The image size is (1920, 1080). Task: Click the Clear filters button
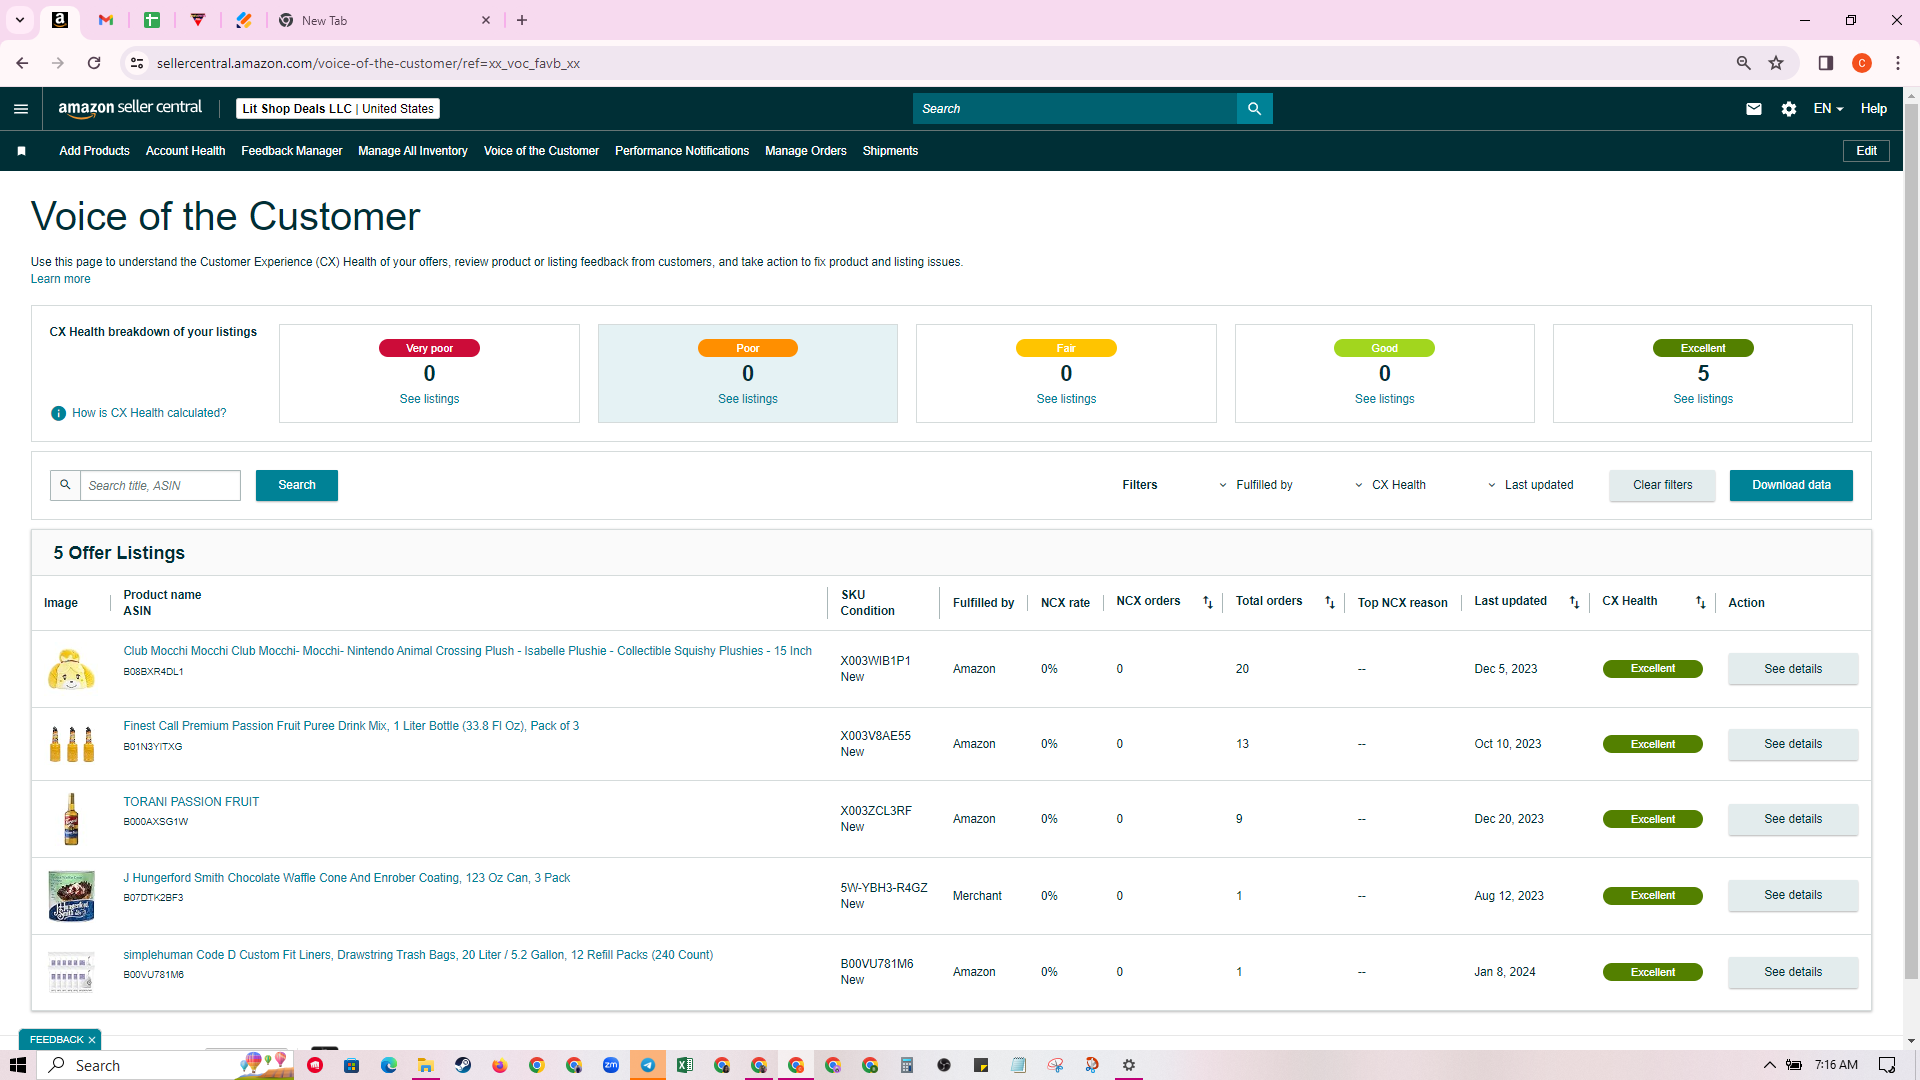[1662, 485]
